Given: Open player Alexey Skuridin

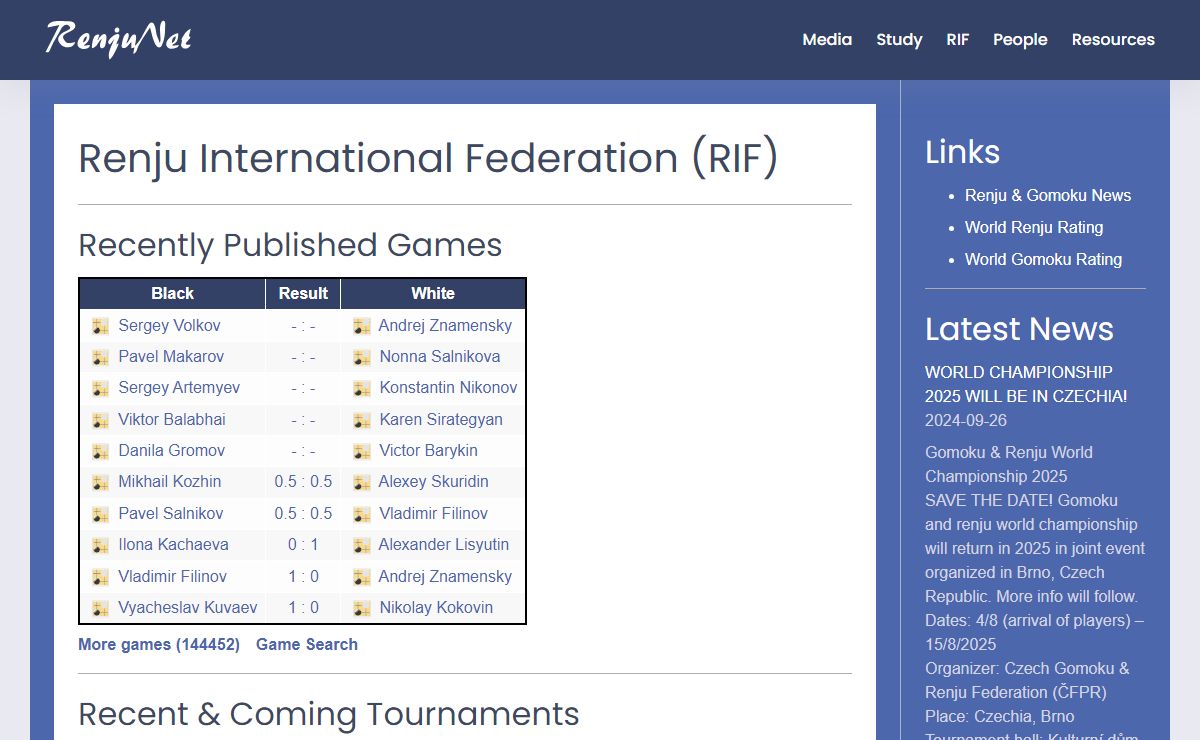Looking at the screenshot, I should [x=433, y=481].
